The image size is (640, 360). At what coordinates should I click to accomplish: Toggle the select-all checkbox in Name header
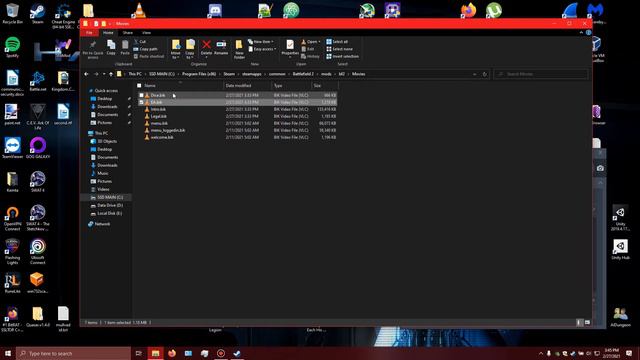point(139,86)
